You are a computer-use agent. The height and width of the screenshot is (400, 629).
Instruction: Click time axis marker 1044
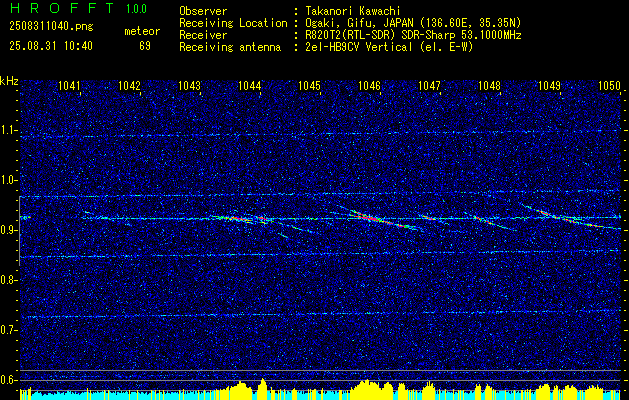[x=250, y=85]
